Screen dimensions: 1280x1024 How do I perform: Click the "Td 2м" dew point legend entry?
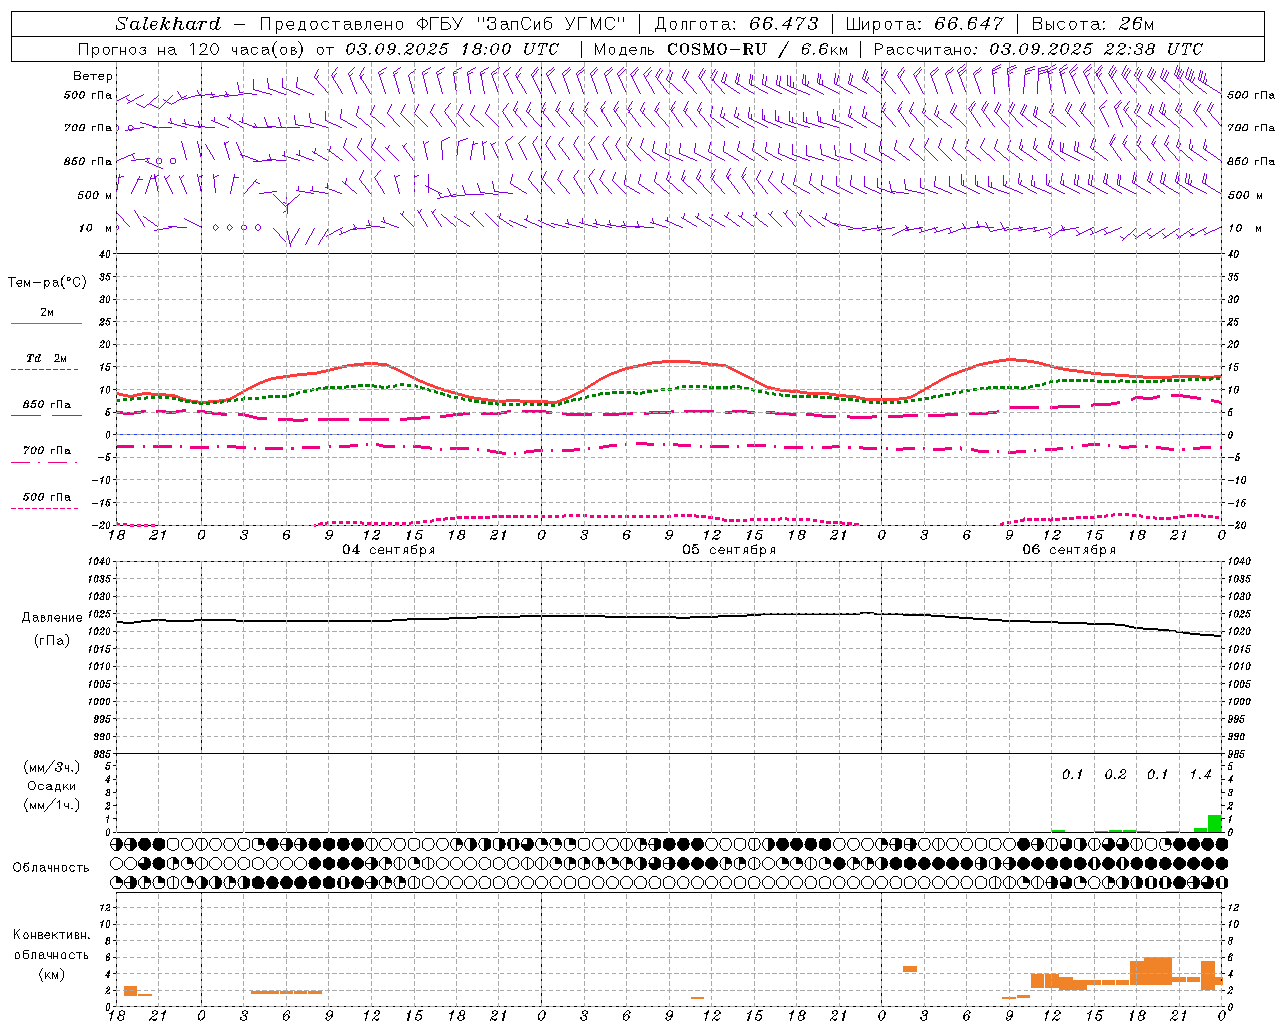click(x=46, y=358)
